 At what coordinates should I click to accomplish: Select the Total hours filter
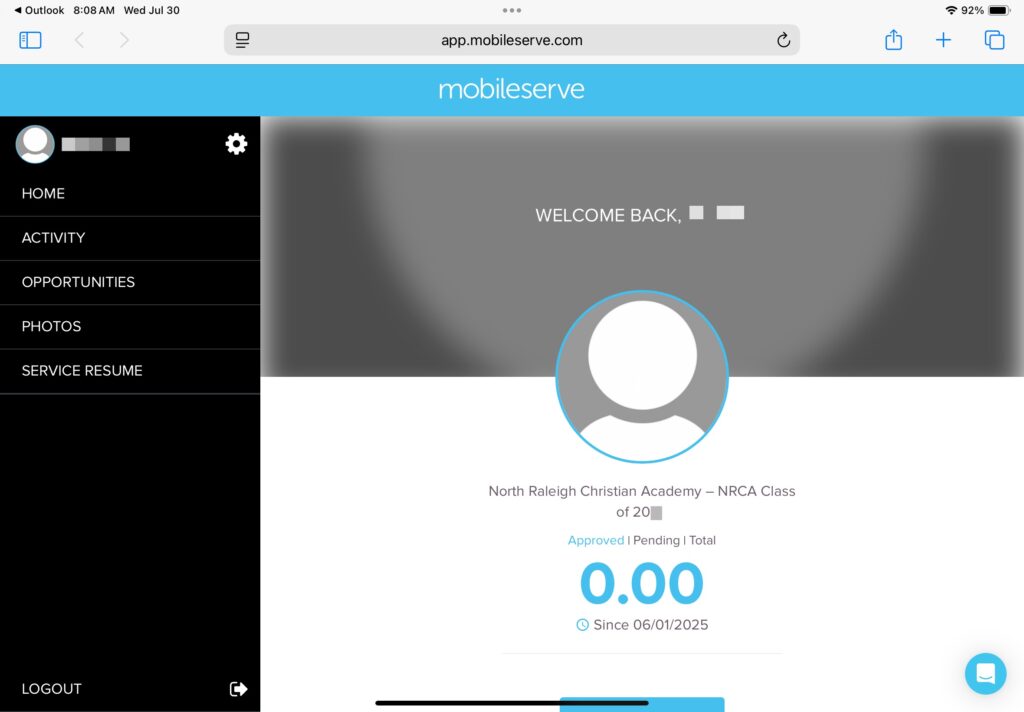pos(702,540)
